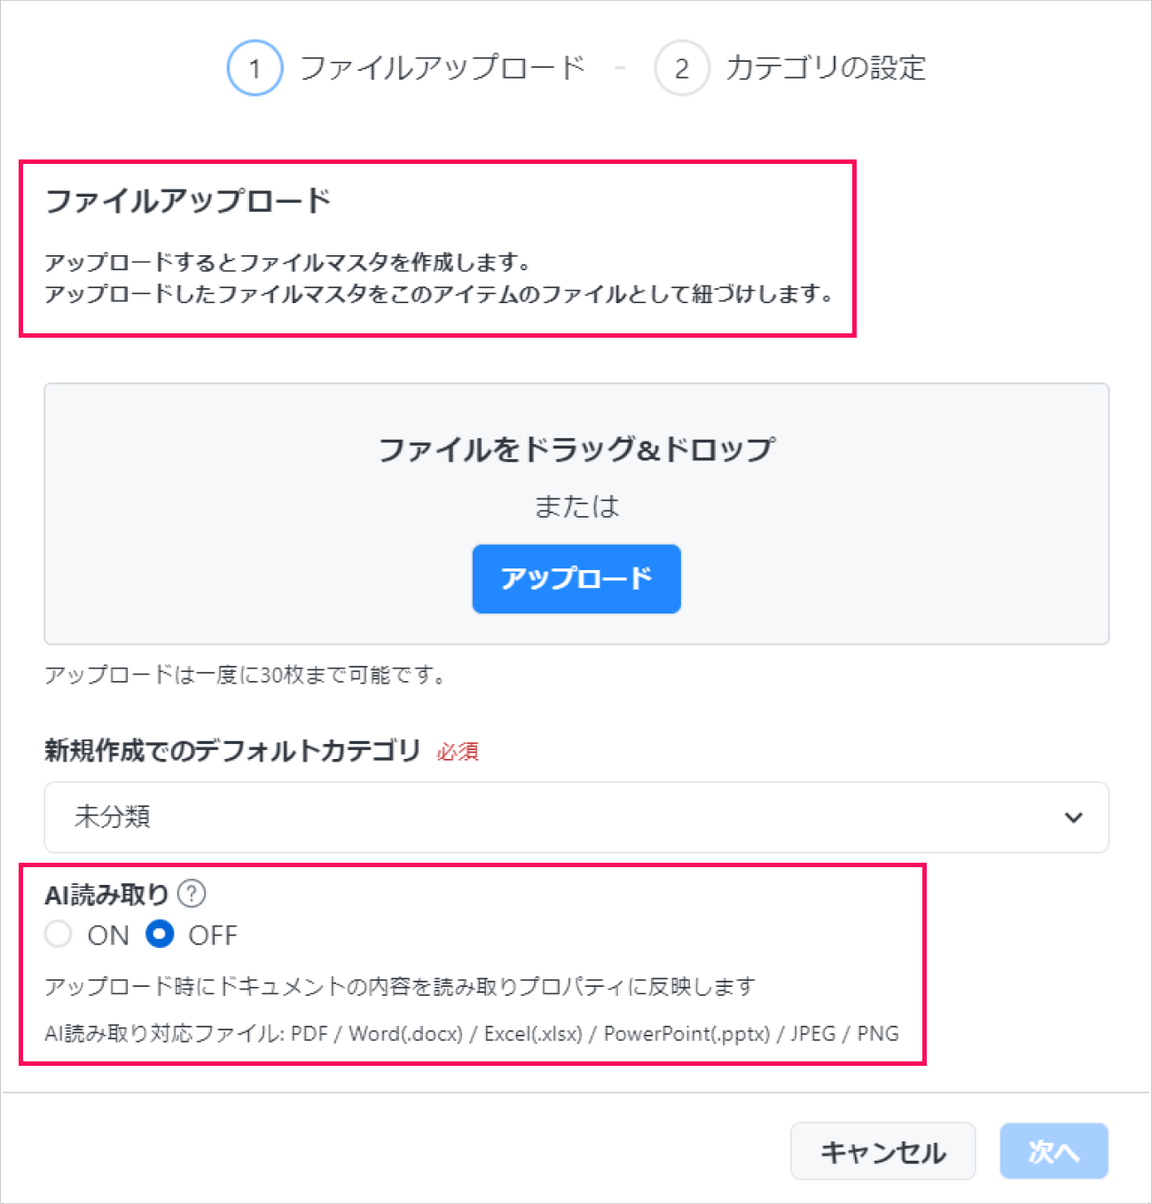Viewport: 1152px width, 1204px height.
Task: Click the ON label text
Action: click(108, 935)
